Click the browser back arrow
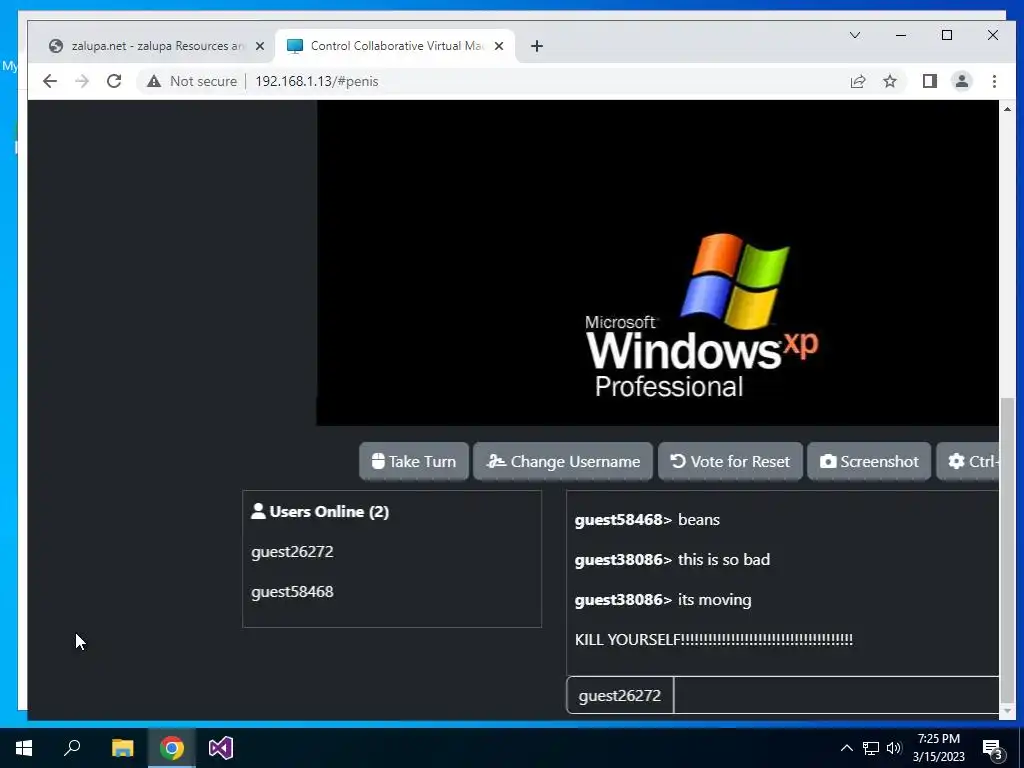Viewport: 1024px width, 768px height. (50, 81)
